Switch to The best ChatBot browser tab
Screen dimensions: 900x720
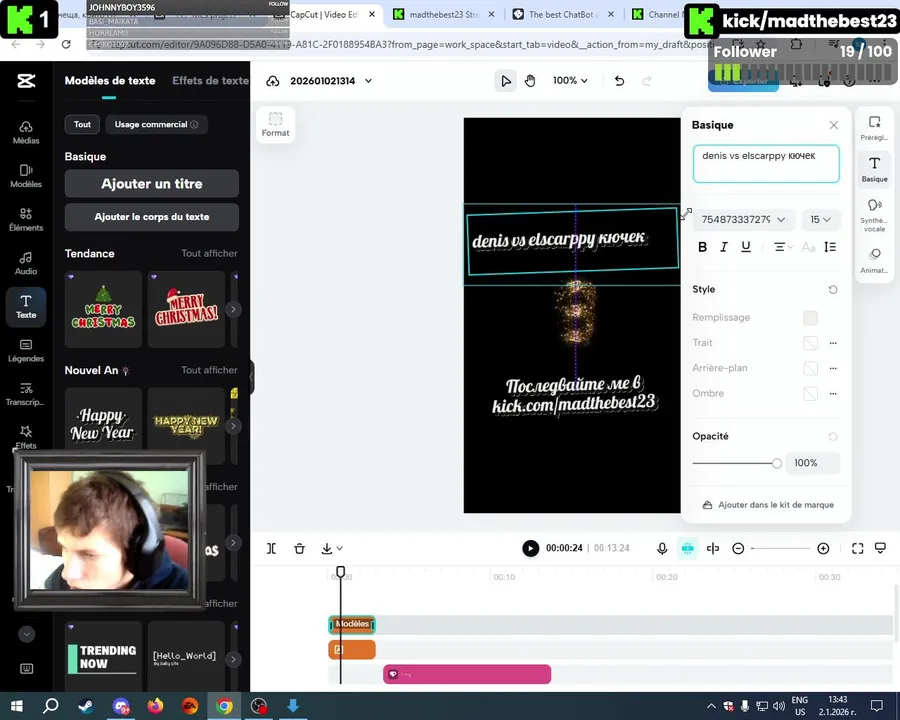pos(563,14)
